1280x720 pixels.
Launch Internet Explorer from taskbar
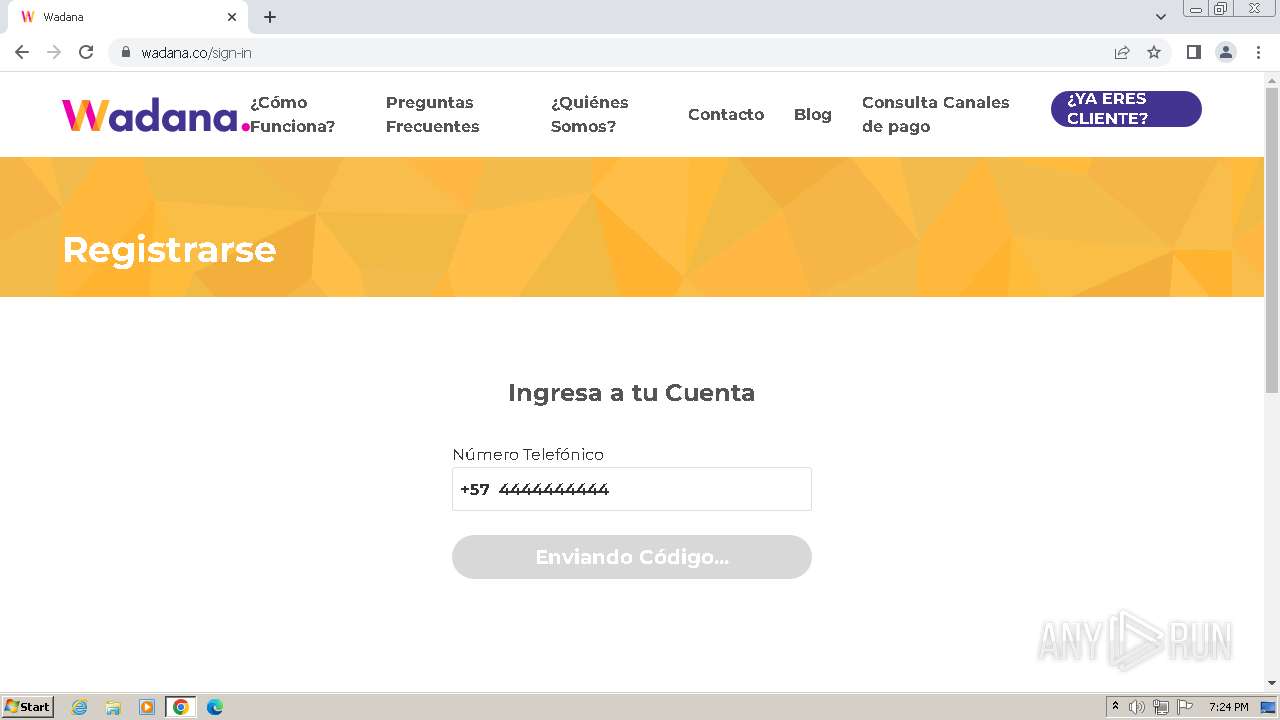coord(79,707)
